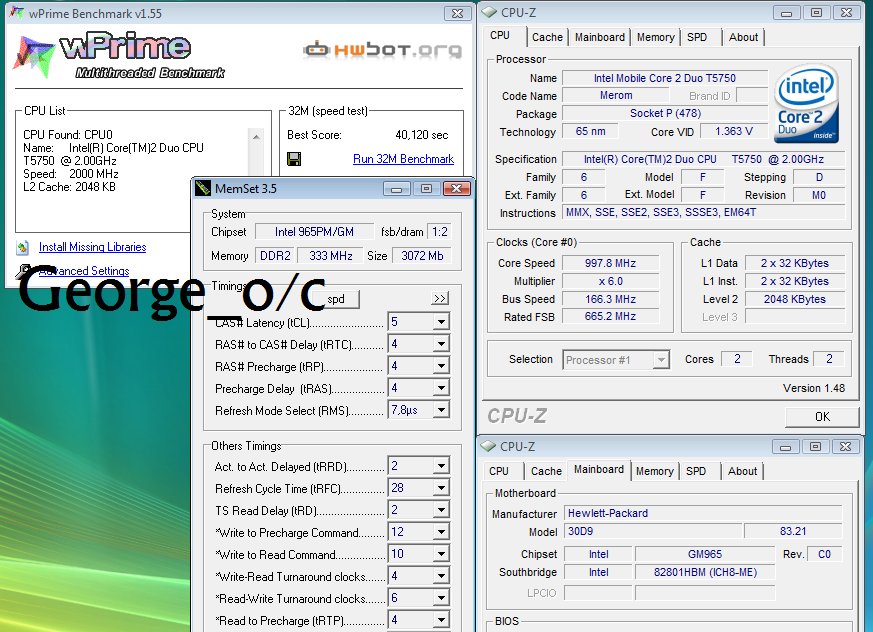Image resolution: width=873 pixels, height=632 pixels.
Task: Switch to SPD tab in top CPU-Z
Action: 697,37
